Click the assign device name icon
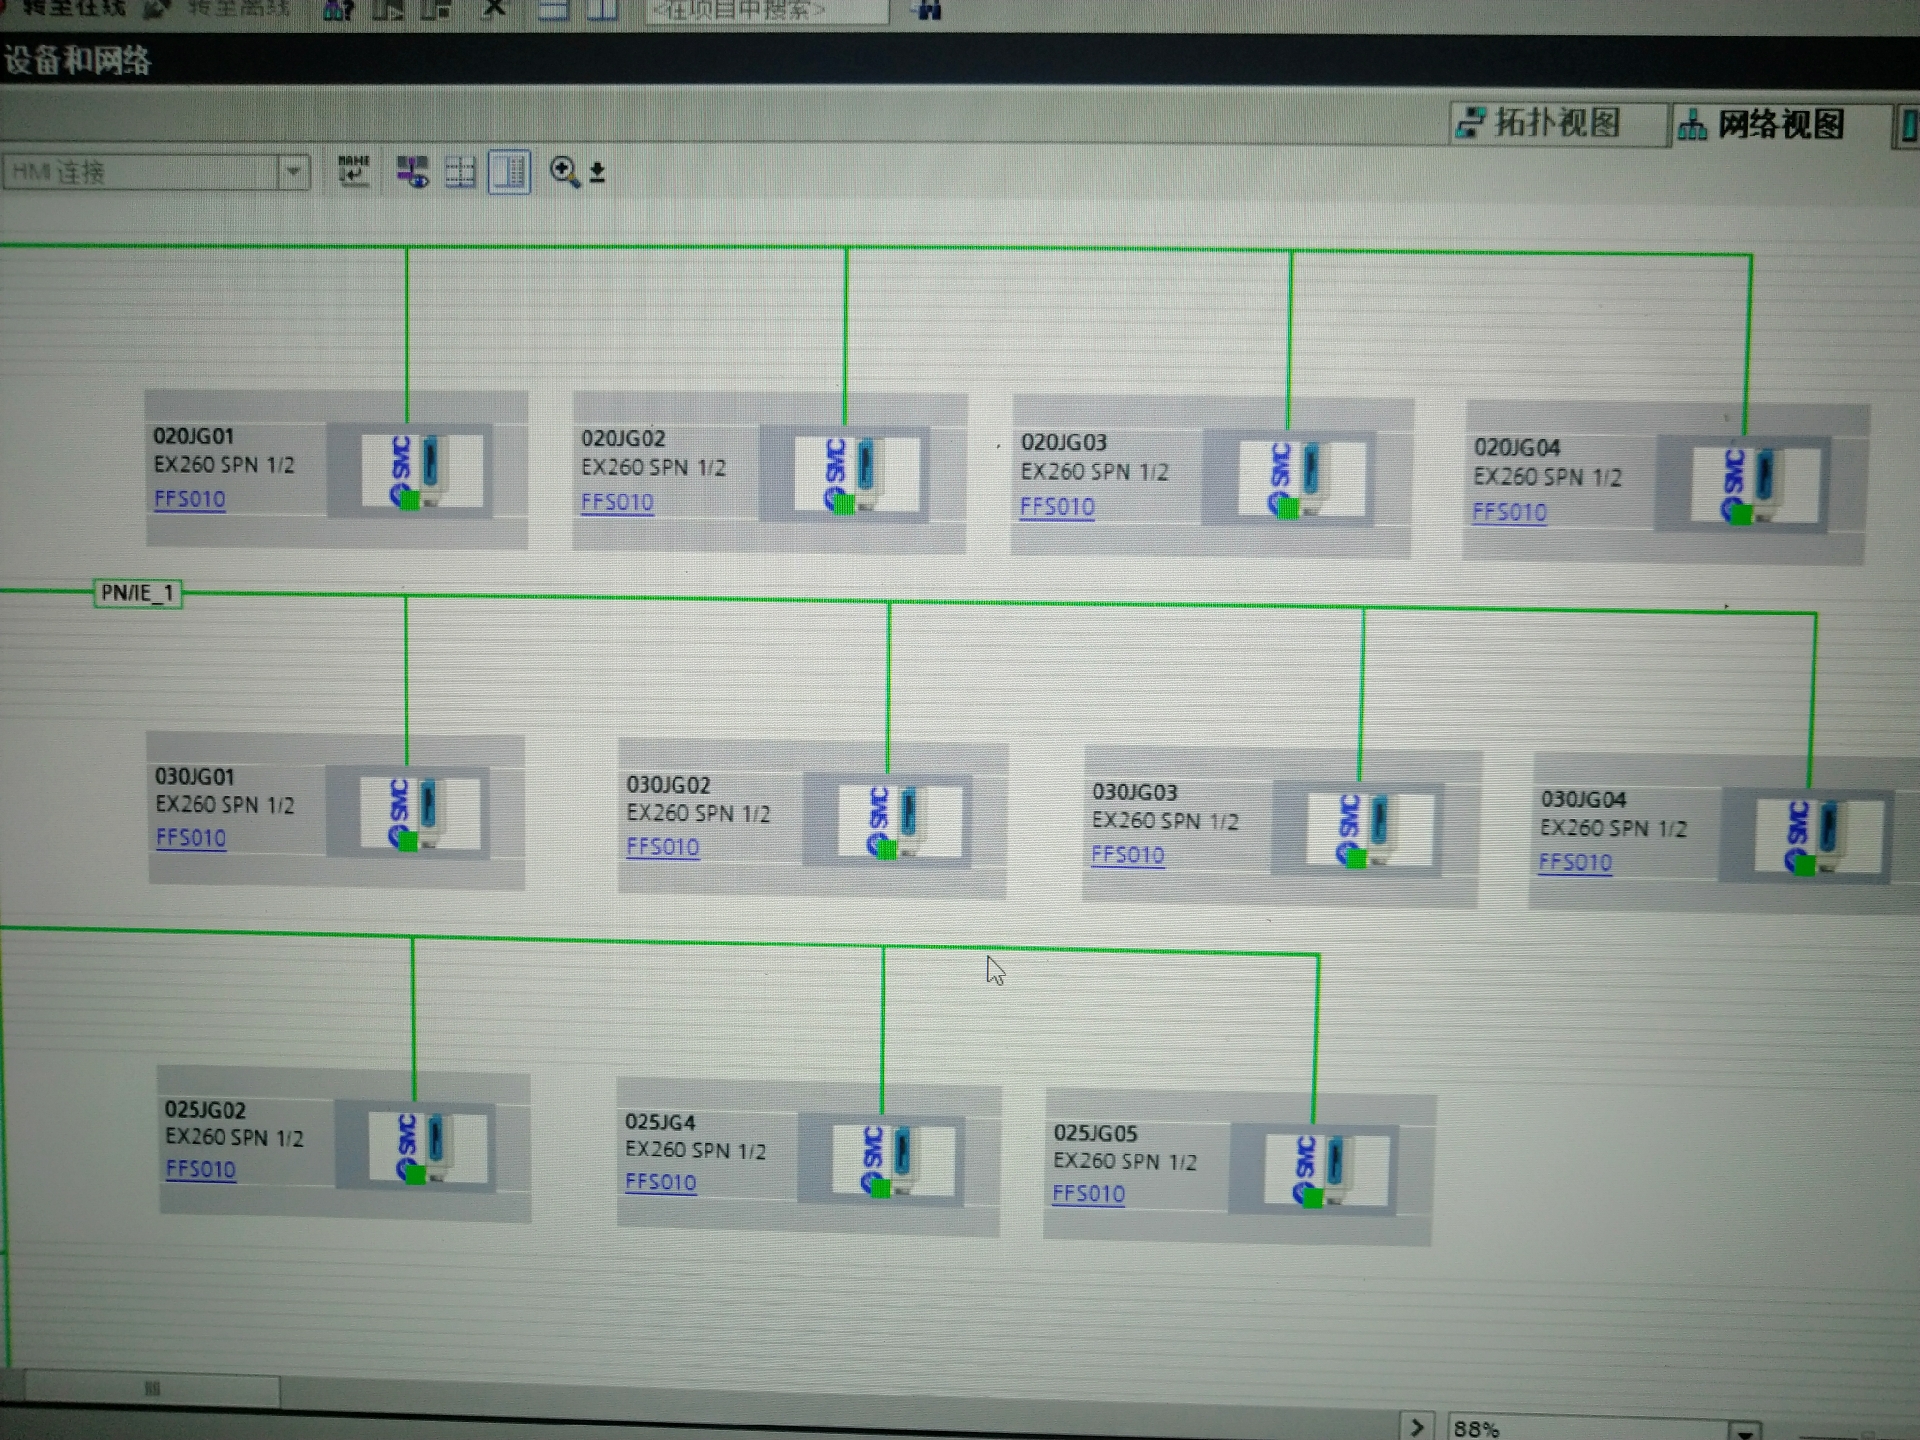The height and width of the screenshot is (1440, 1920). coord(353,171)
